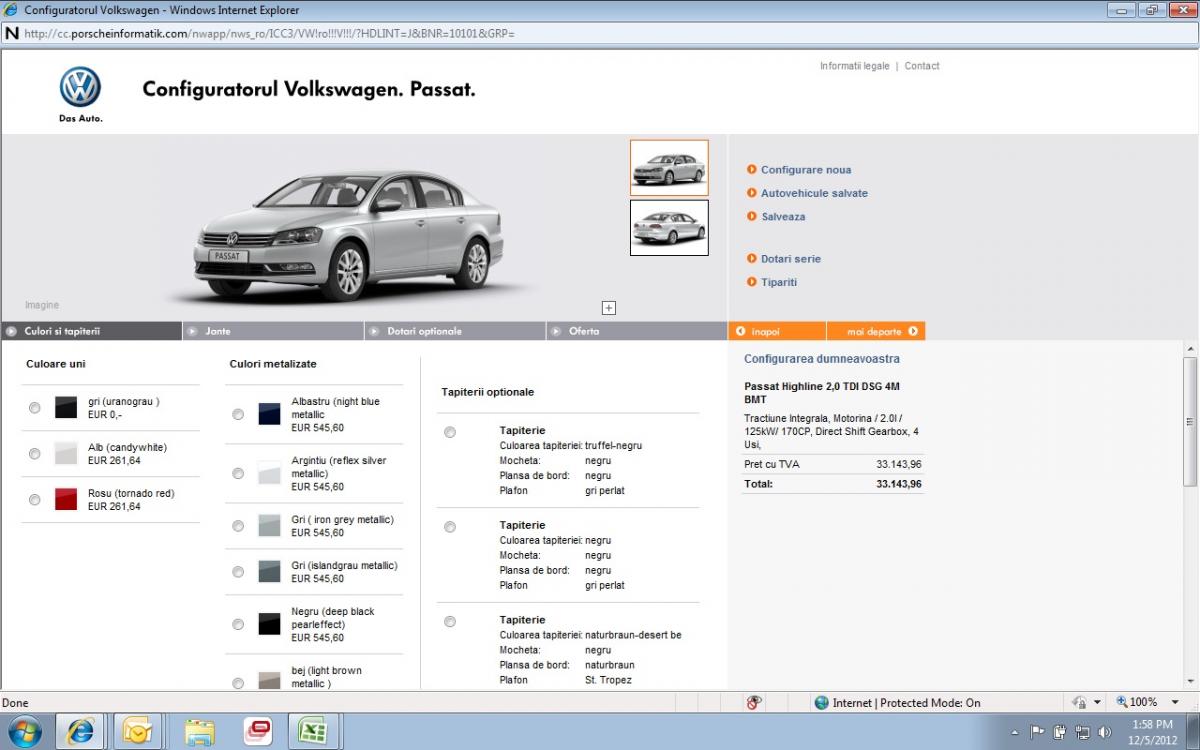Viewport: 1200px width, 750px height.
Task: Click the Autovehicule salvate bullet icon
Action: click(x=752, y=193)
